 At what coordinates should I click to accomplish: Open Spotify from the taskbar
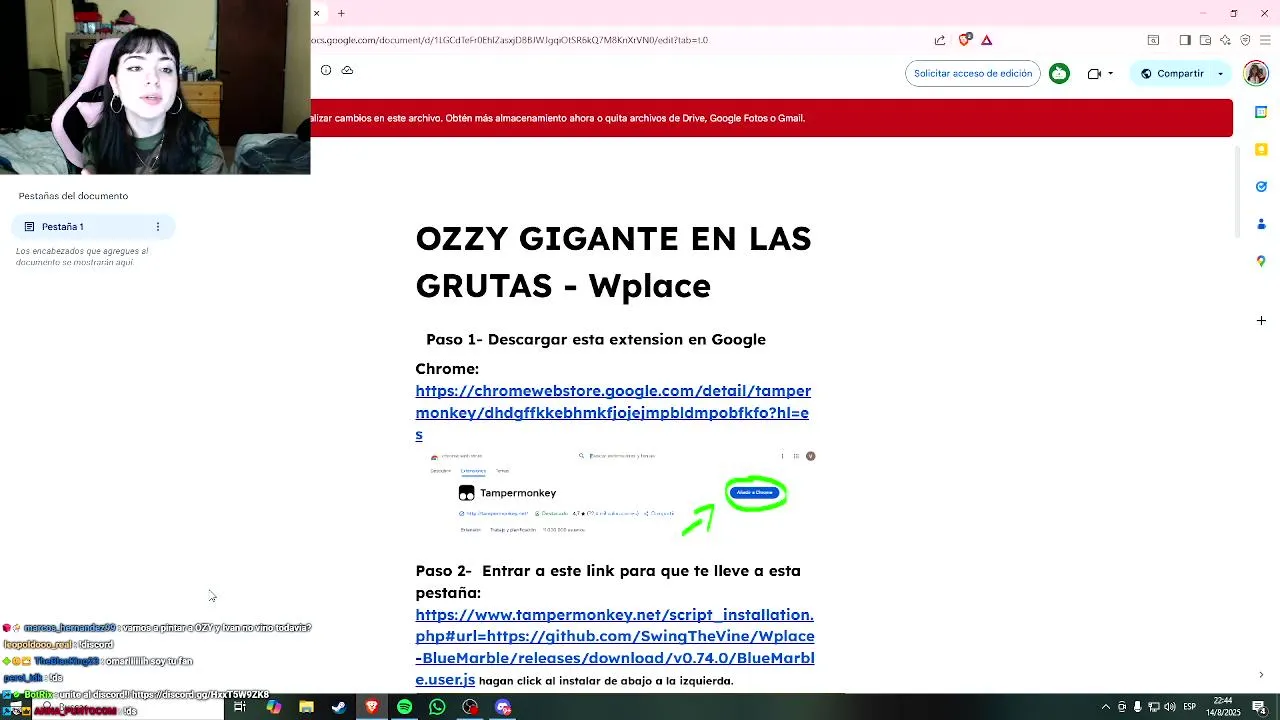(x=404, y=707)
